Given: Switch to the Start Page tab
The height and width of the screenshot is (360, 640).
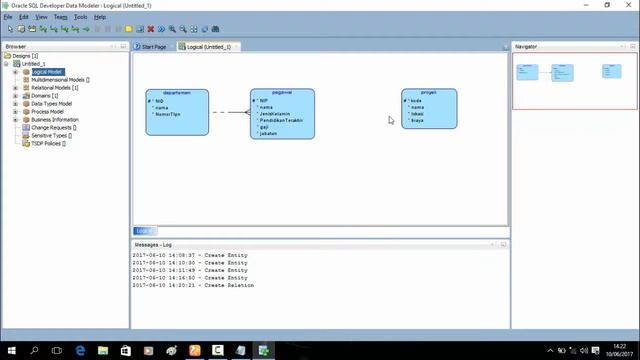Looking at the screenshot, I should [154, 47].
